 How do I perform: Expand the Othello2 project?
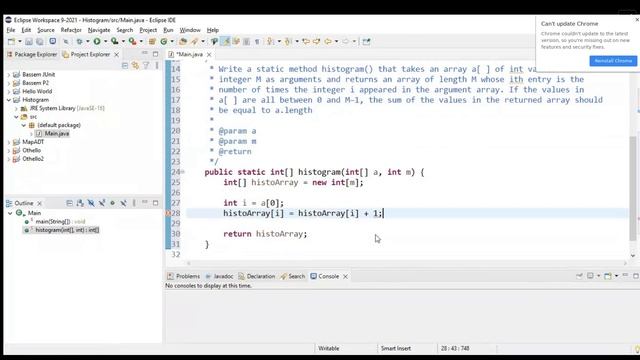coord(9,159)
